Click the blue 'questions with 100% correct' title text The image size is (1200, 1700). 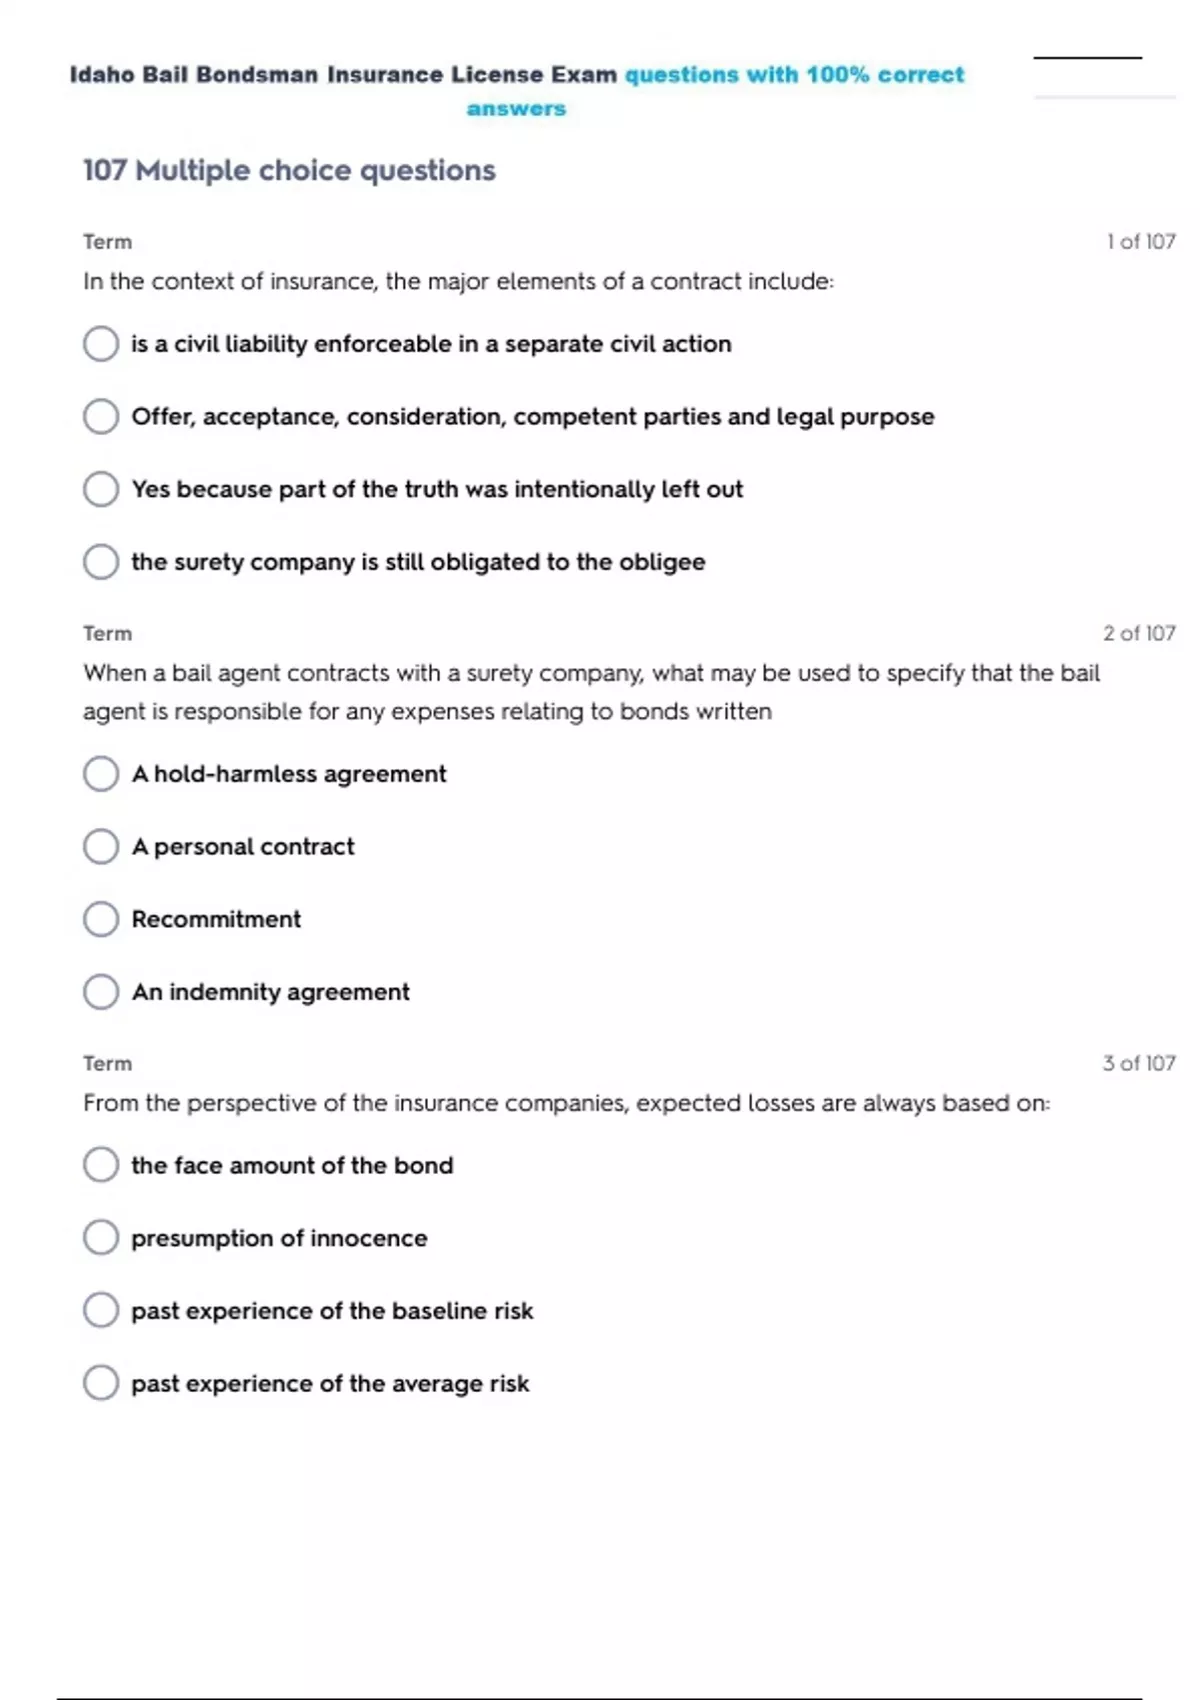[x=794, y=75]
